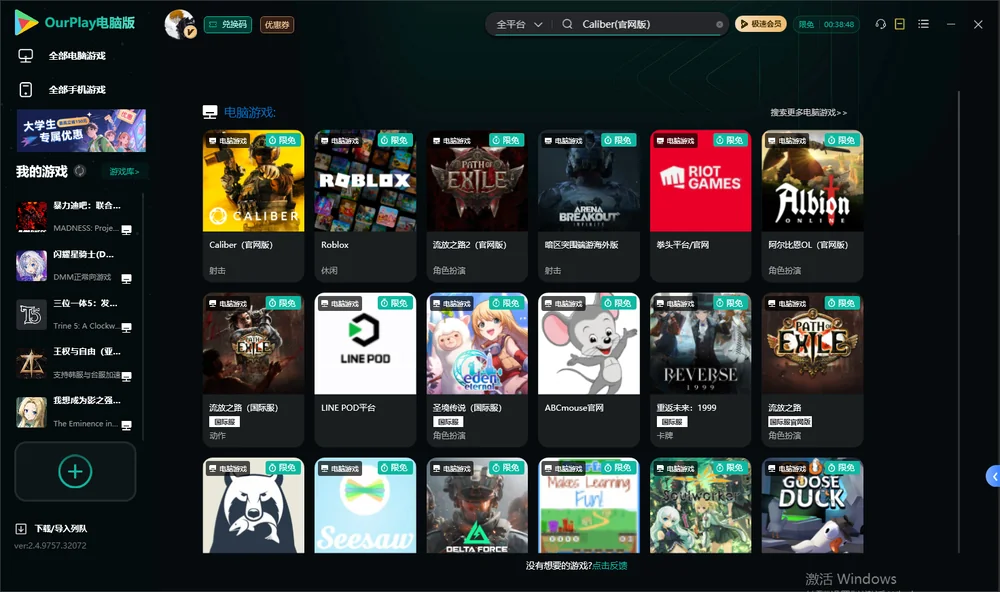
Task: Open customer service headset icon
Action: pyautogui.click(x=880, y=24)
